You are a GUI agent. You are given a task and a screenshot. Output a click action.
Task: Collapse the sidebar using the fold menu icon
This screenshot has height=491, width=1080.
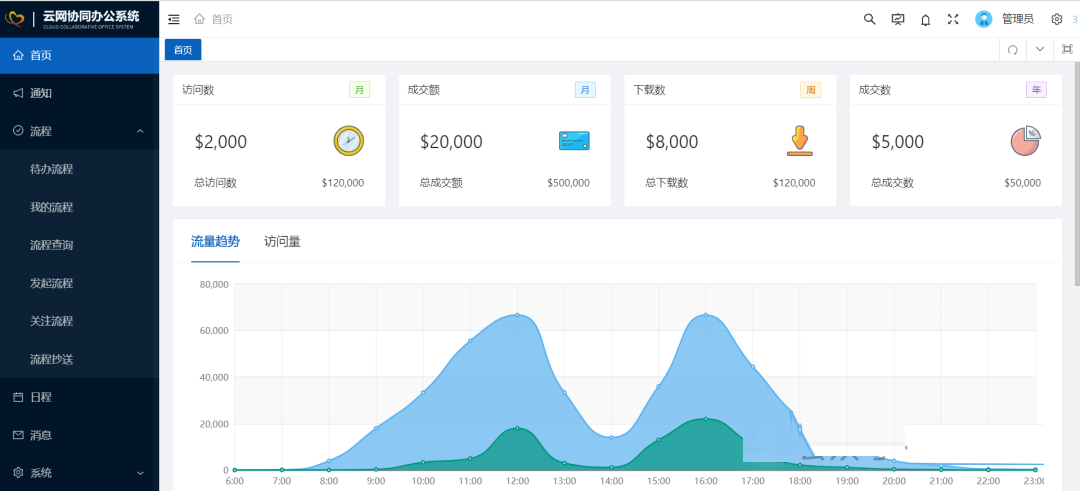(174, 19)
